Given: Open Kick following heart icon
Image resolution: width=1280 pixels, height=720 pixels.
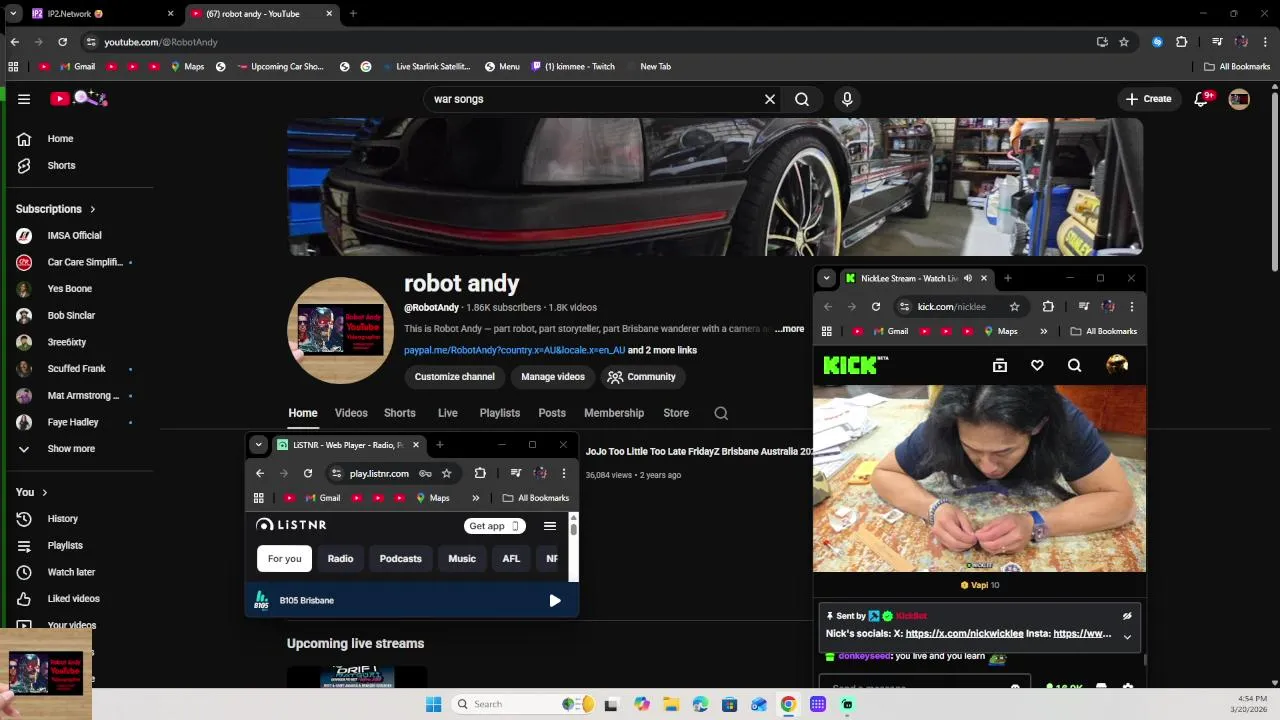Looking at the screenshot, I should [1037, 365].
